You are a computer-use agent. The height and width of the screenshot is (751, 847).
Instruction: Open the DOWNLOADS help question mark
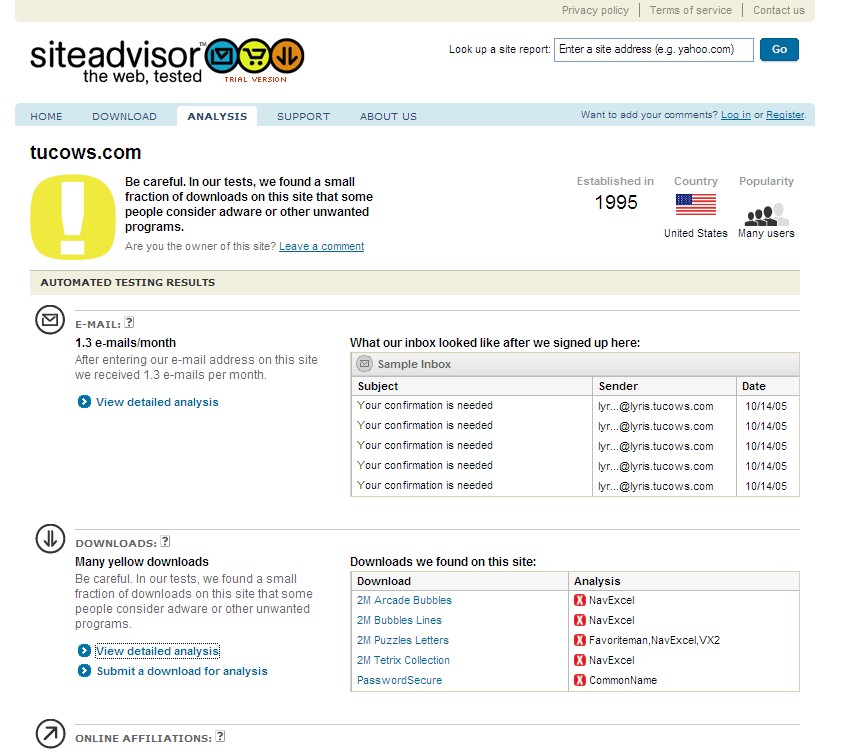[165, 541]
